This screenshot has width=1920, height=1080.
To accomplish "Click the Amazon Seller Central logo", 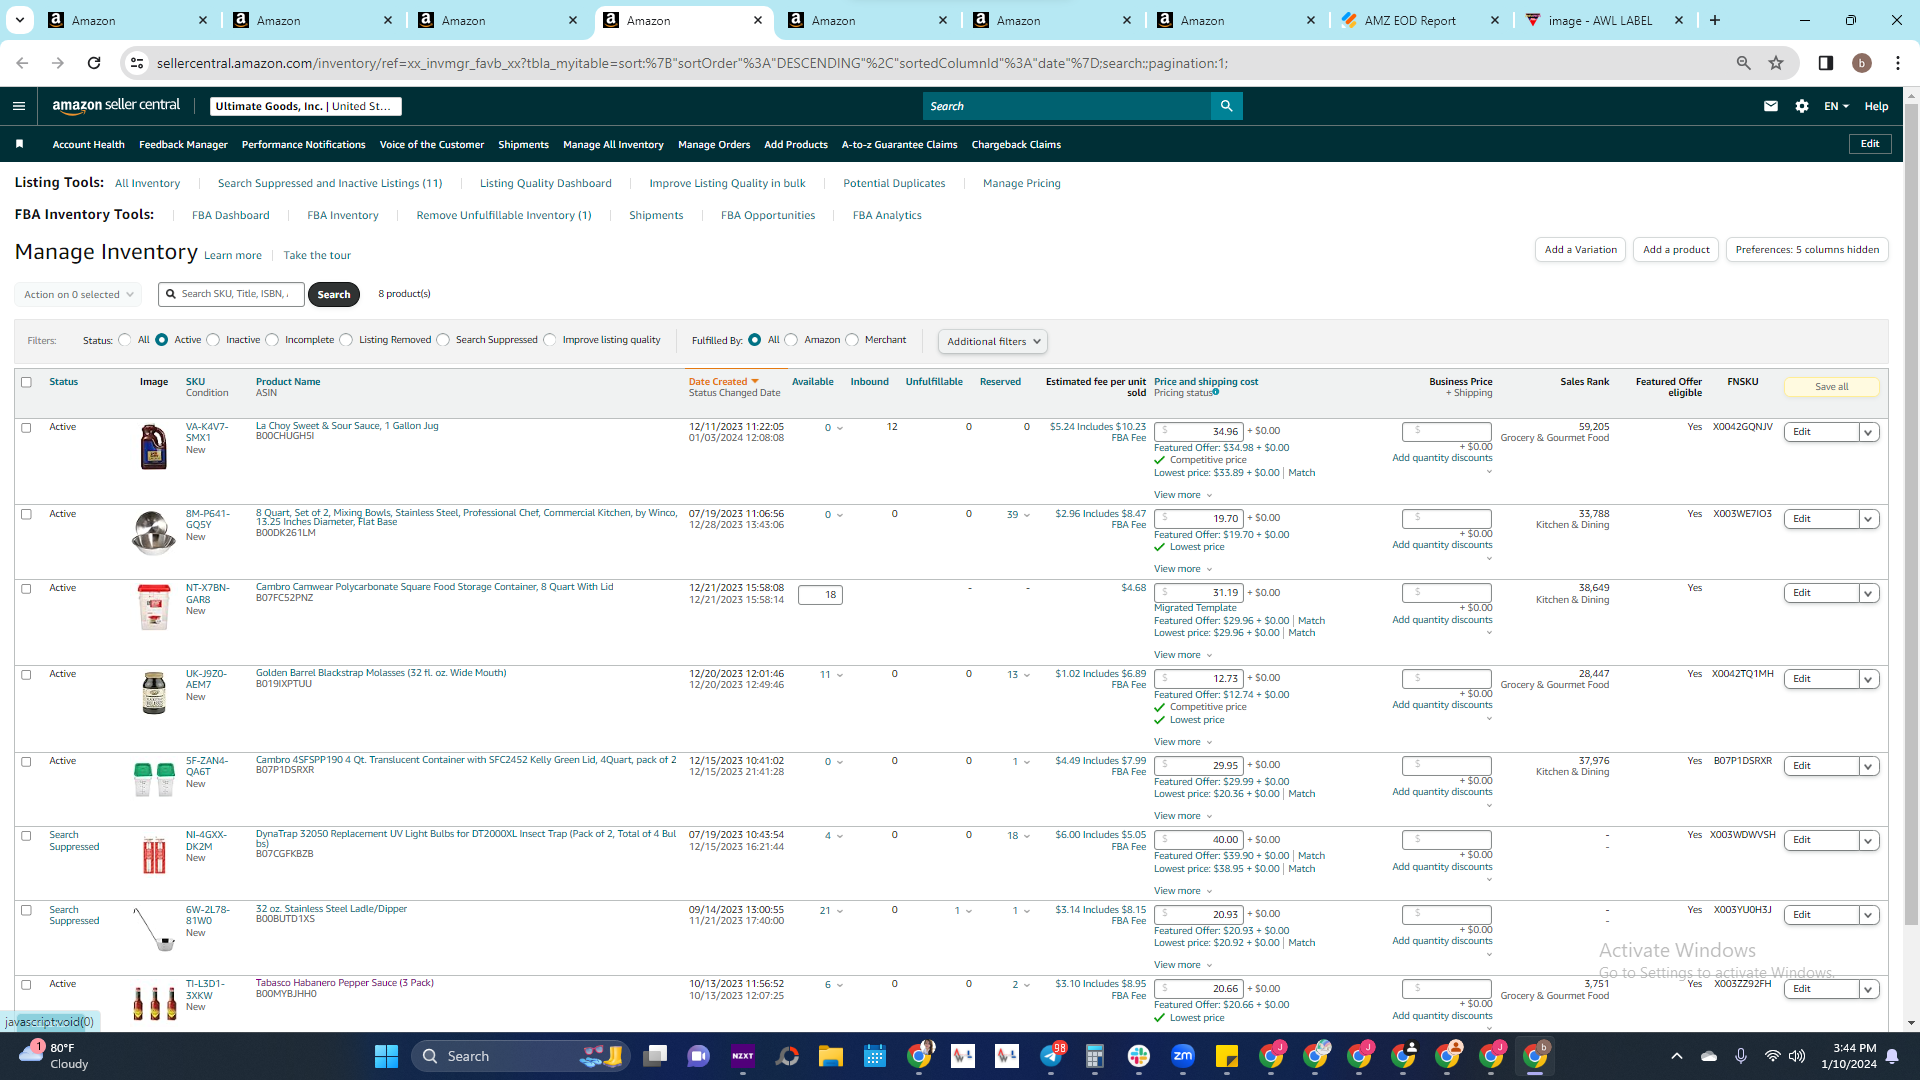I will tap(116, 106).
